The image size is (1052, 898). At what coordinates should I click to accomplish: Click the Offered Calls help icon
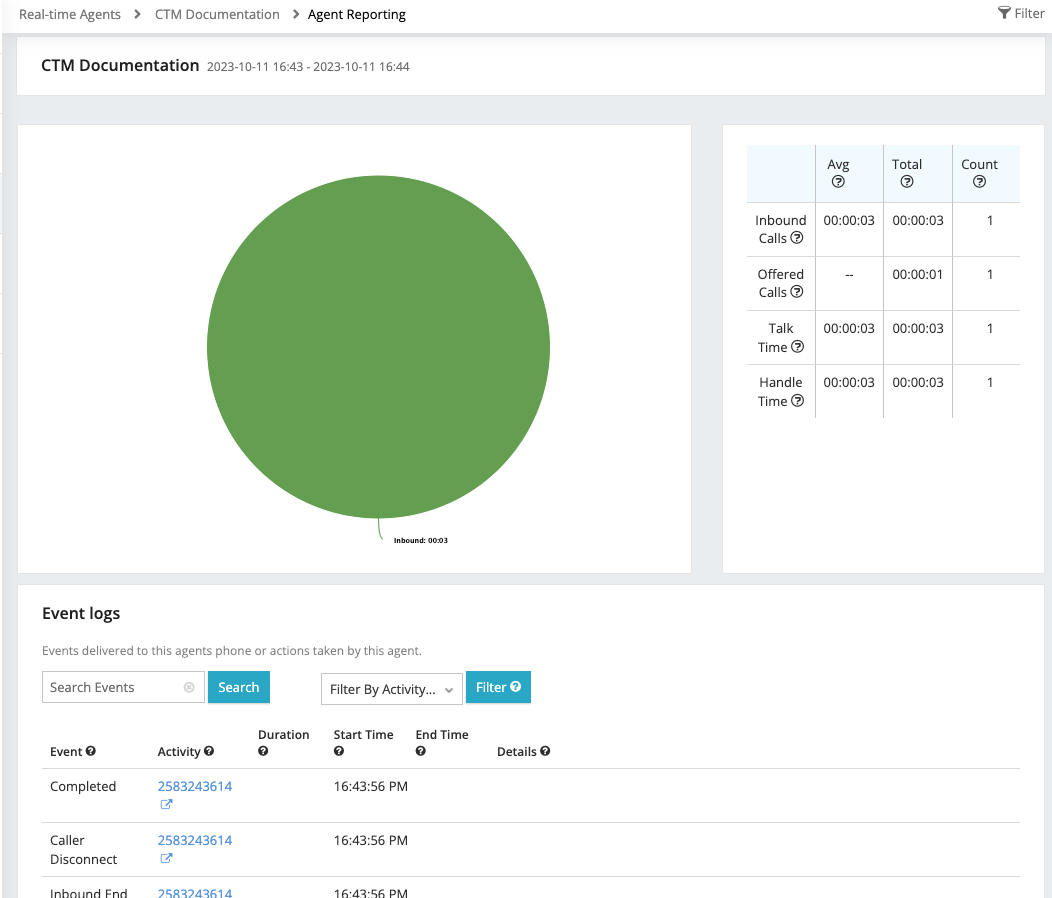pyautogui.click(x=796, y=292)
